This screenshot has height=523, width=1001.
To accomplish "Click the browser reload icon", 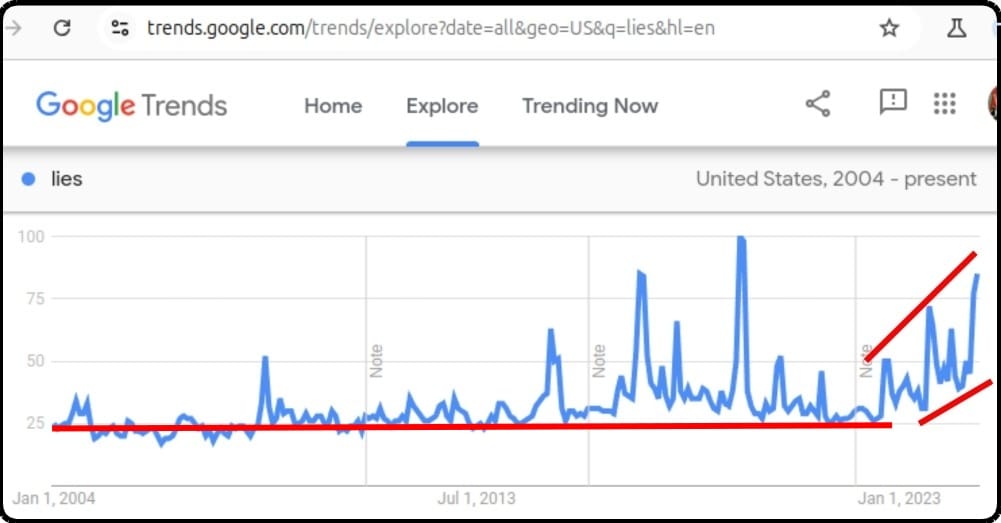I will click(x=62, y=27).
